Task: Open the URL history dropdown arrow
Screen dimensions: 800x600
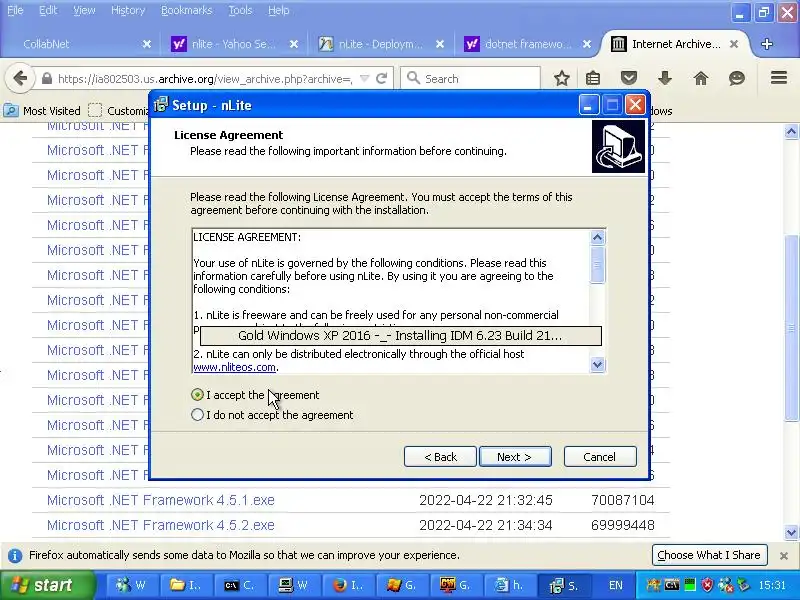Action: click(x=364, y=79)
